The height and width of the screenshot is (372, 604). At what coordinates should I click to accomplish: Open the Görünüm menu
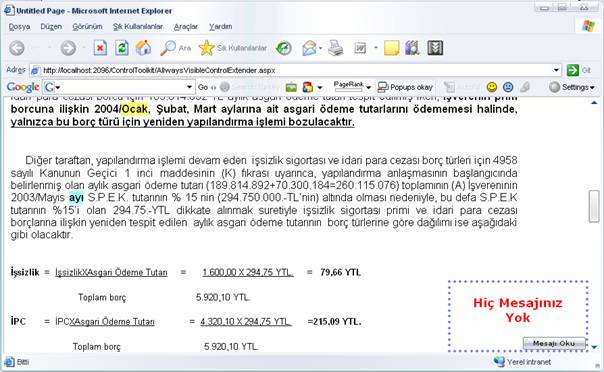click(x=87, y=27)
